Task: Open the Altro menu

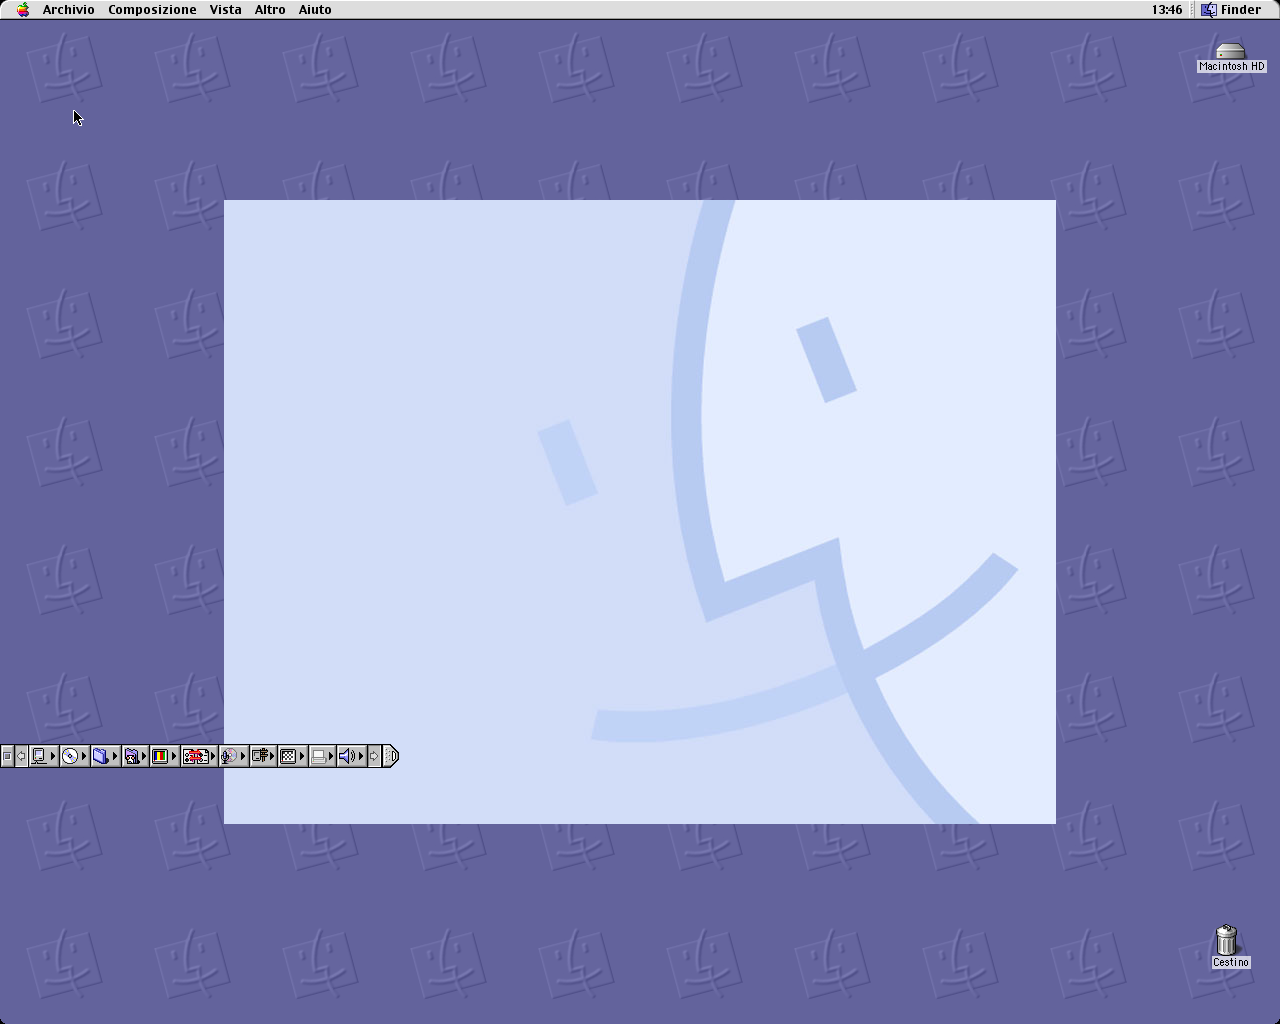Action: coord(270,10)
